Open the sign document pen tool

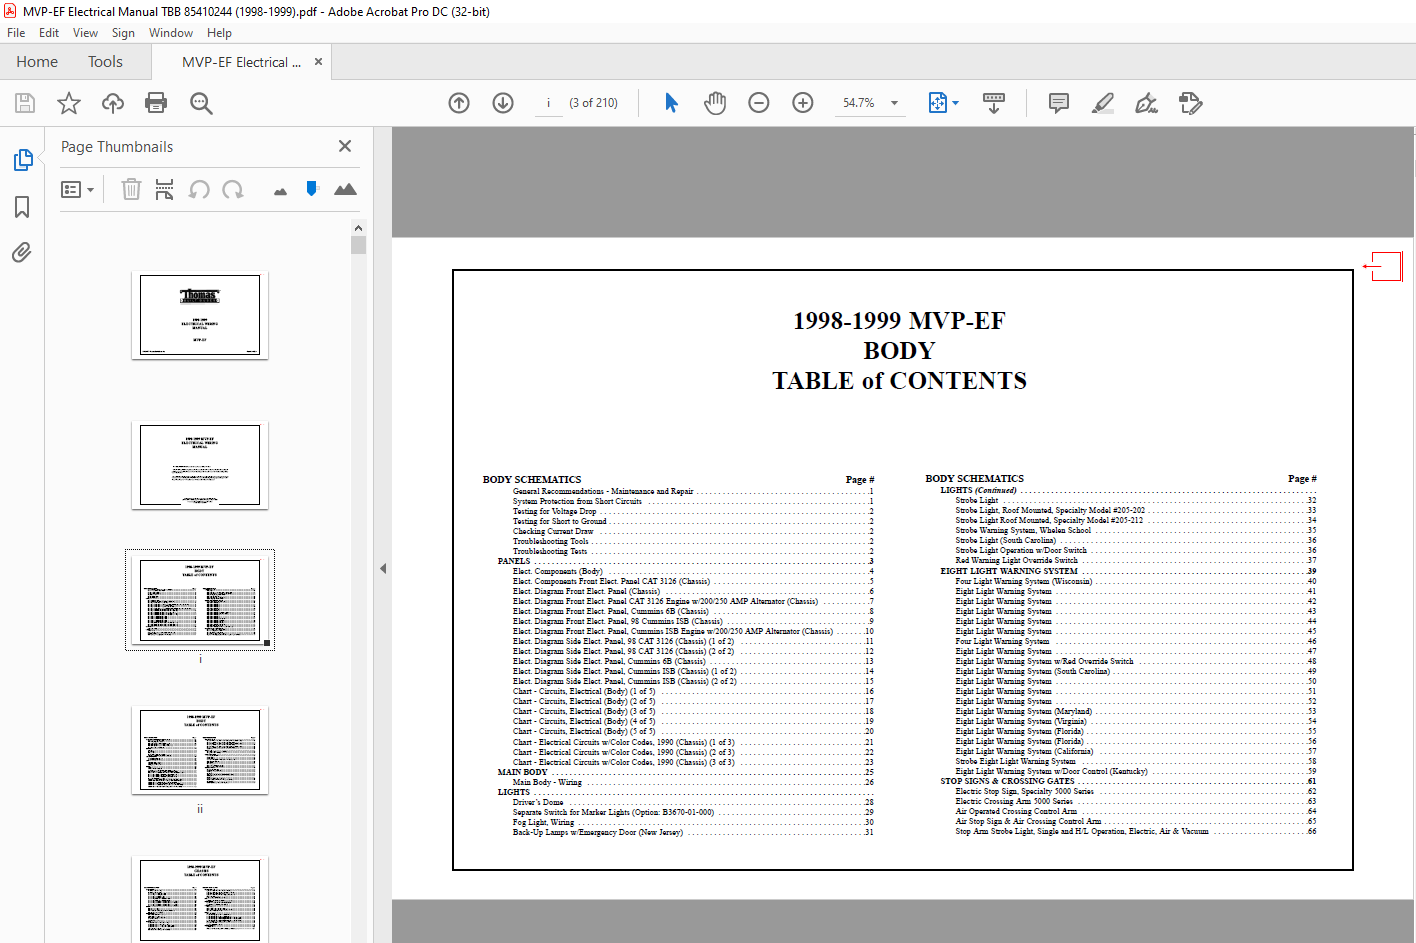click(x=1147, y=103)
